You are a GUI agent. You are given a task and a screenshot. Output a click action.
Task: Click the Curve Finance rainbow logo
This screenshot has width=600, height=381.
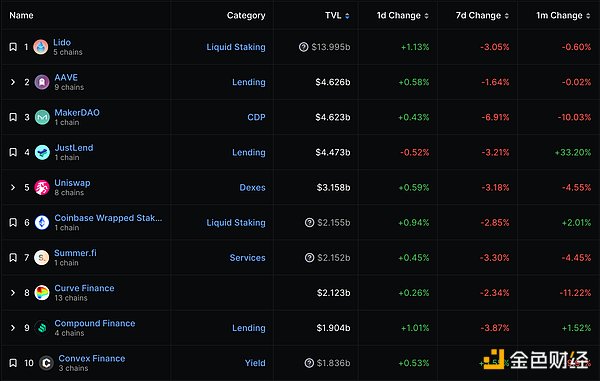point(42,293)
